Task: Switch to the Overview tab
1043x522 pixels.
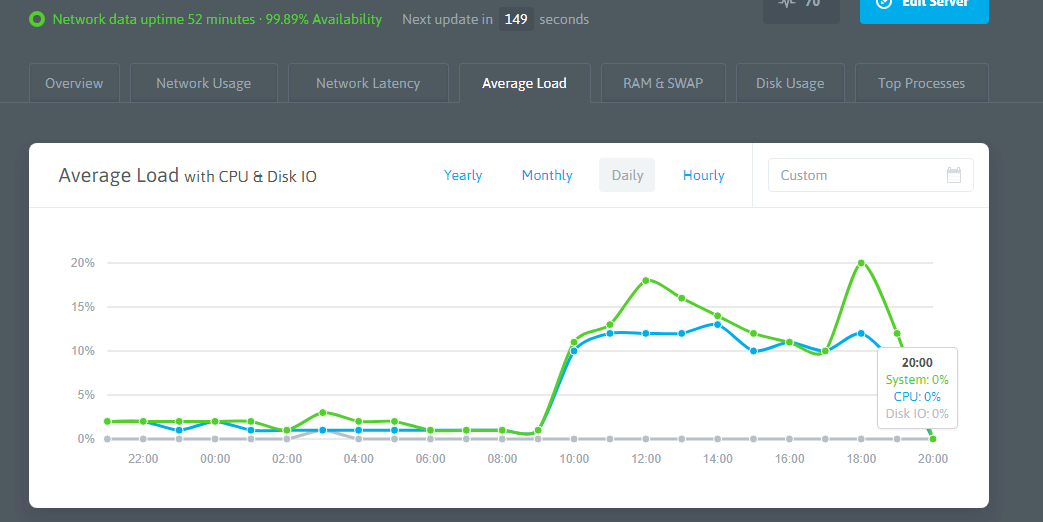Action: (x=74, y=83)
